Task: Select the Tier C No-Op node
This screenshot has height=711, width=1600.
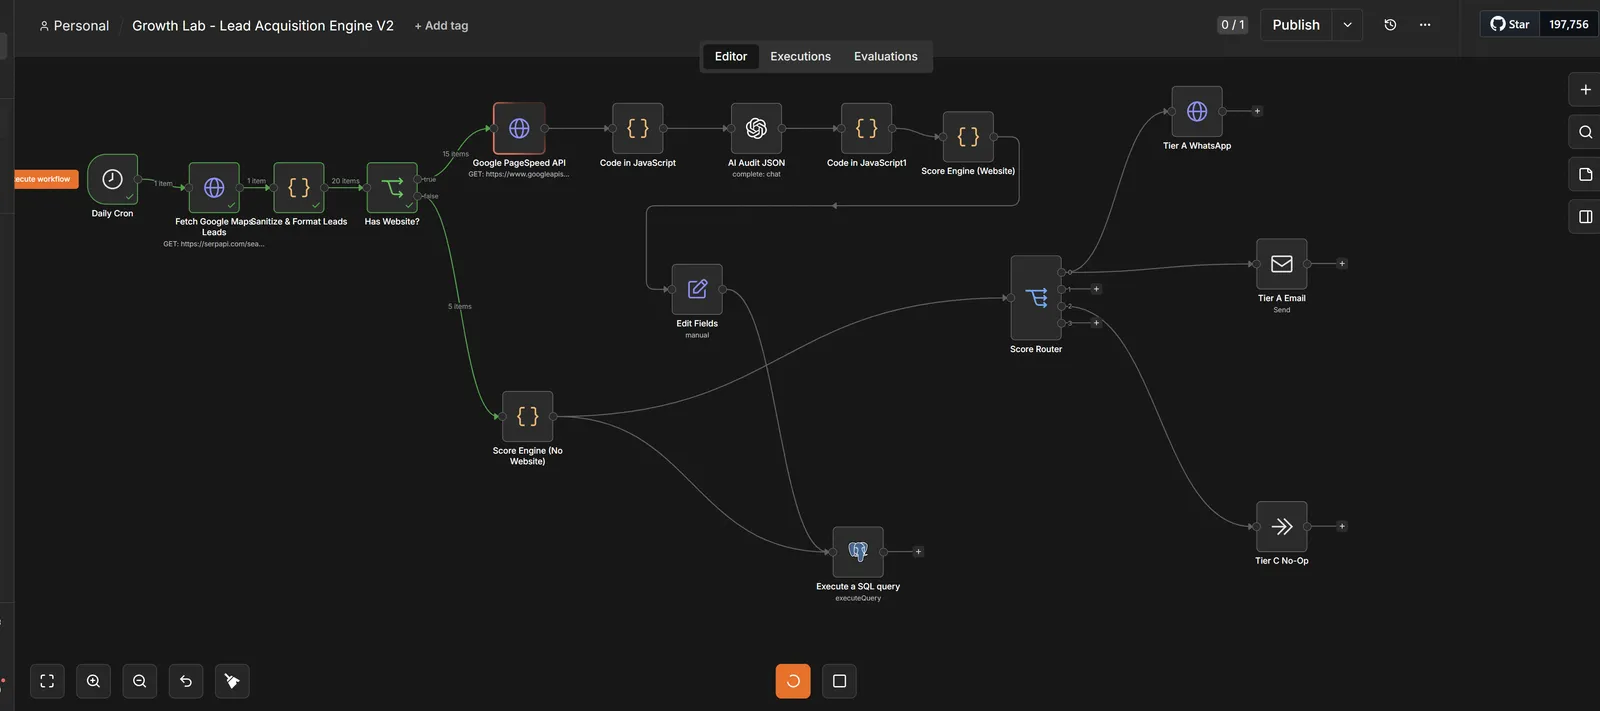Action: pos(1282,526)
